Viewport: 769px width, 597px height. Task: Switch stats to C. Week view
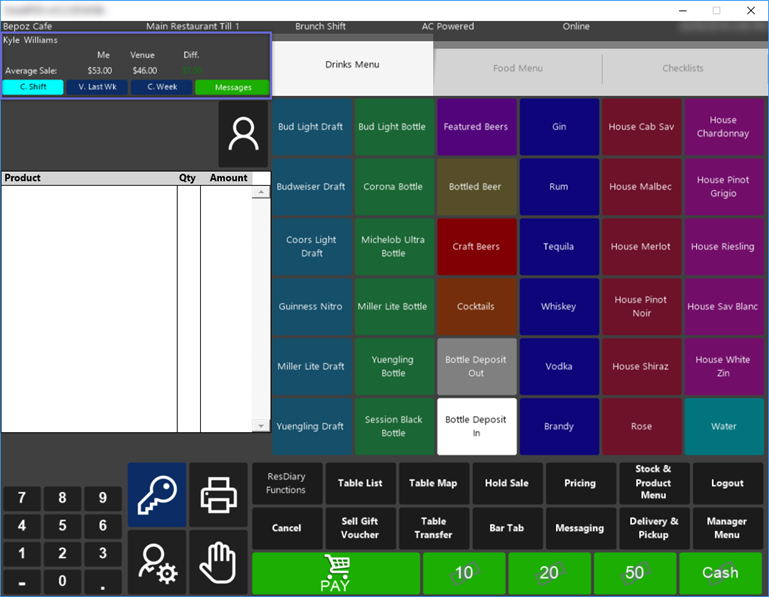click(161, 87)
